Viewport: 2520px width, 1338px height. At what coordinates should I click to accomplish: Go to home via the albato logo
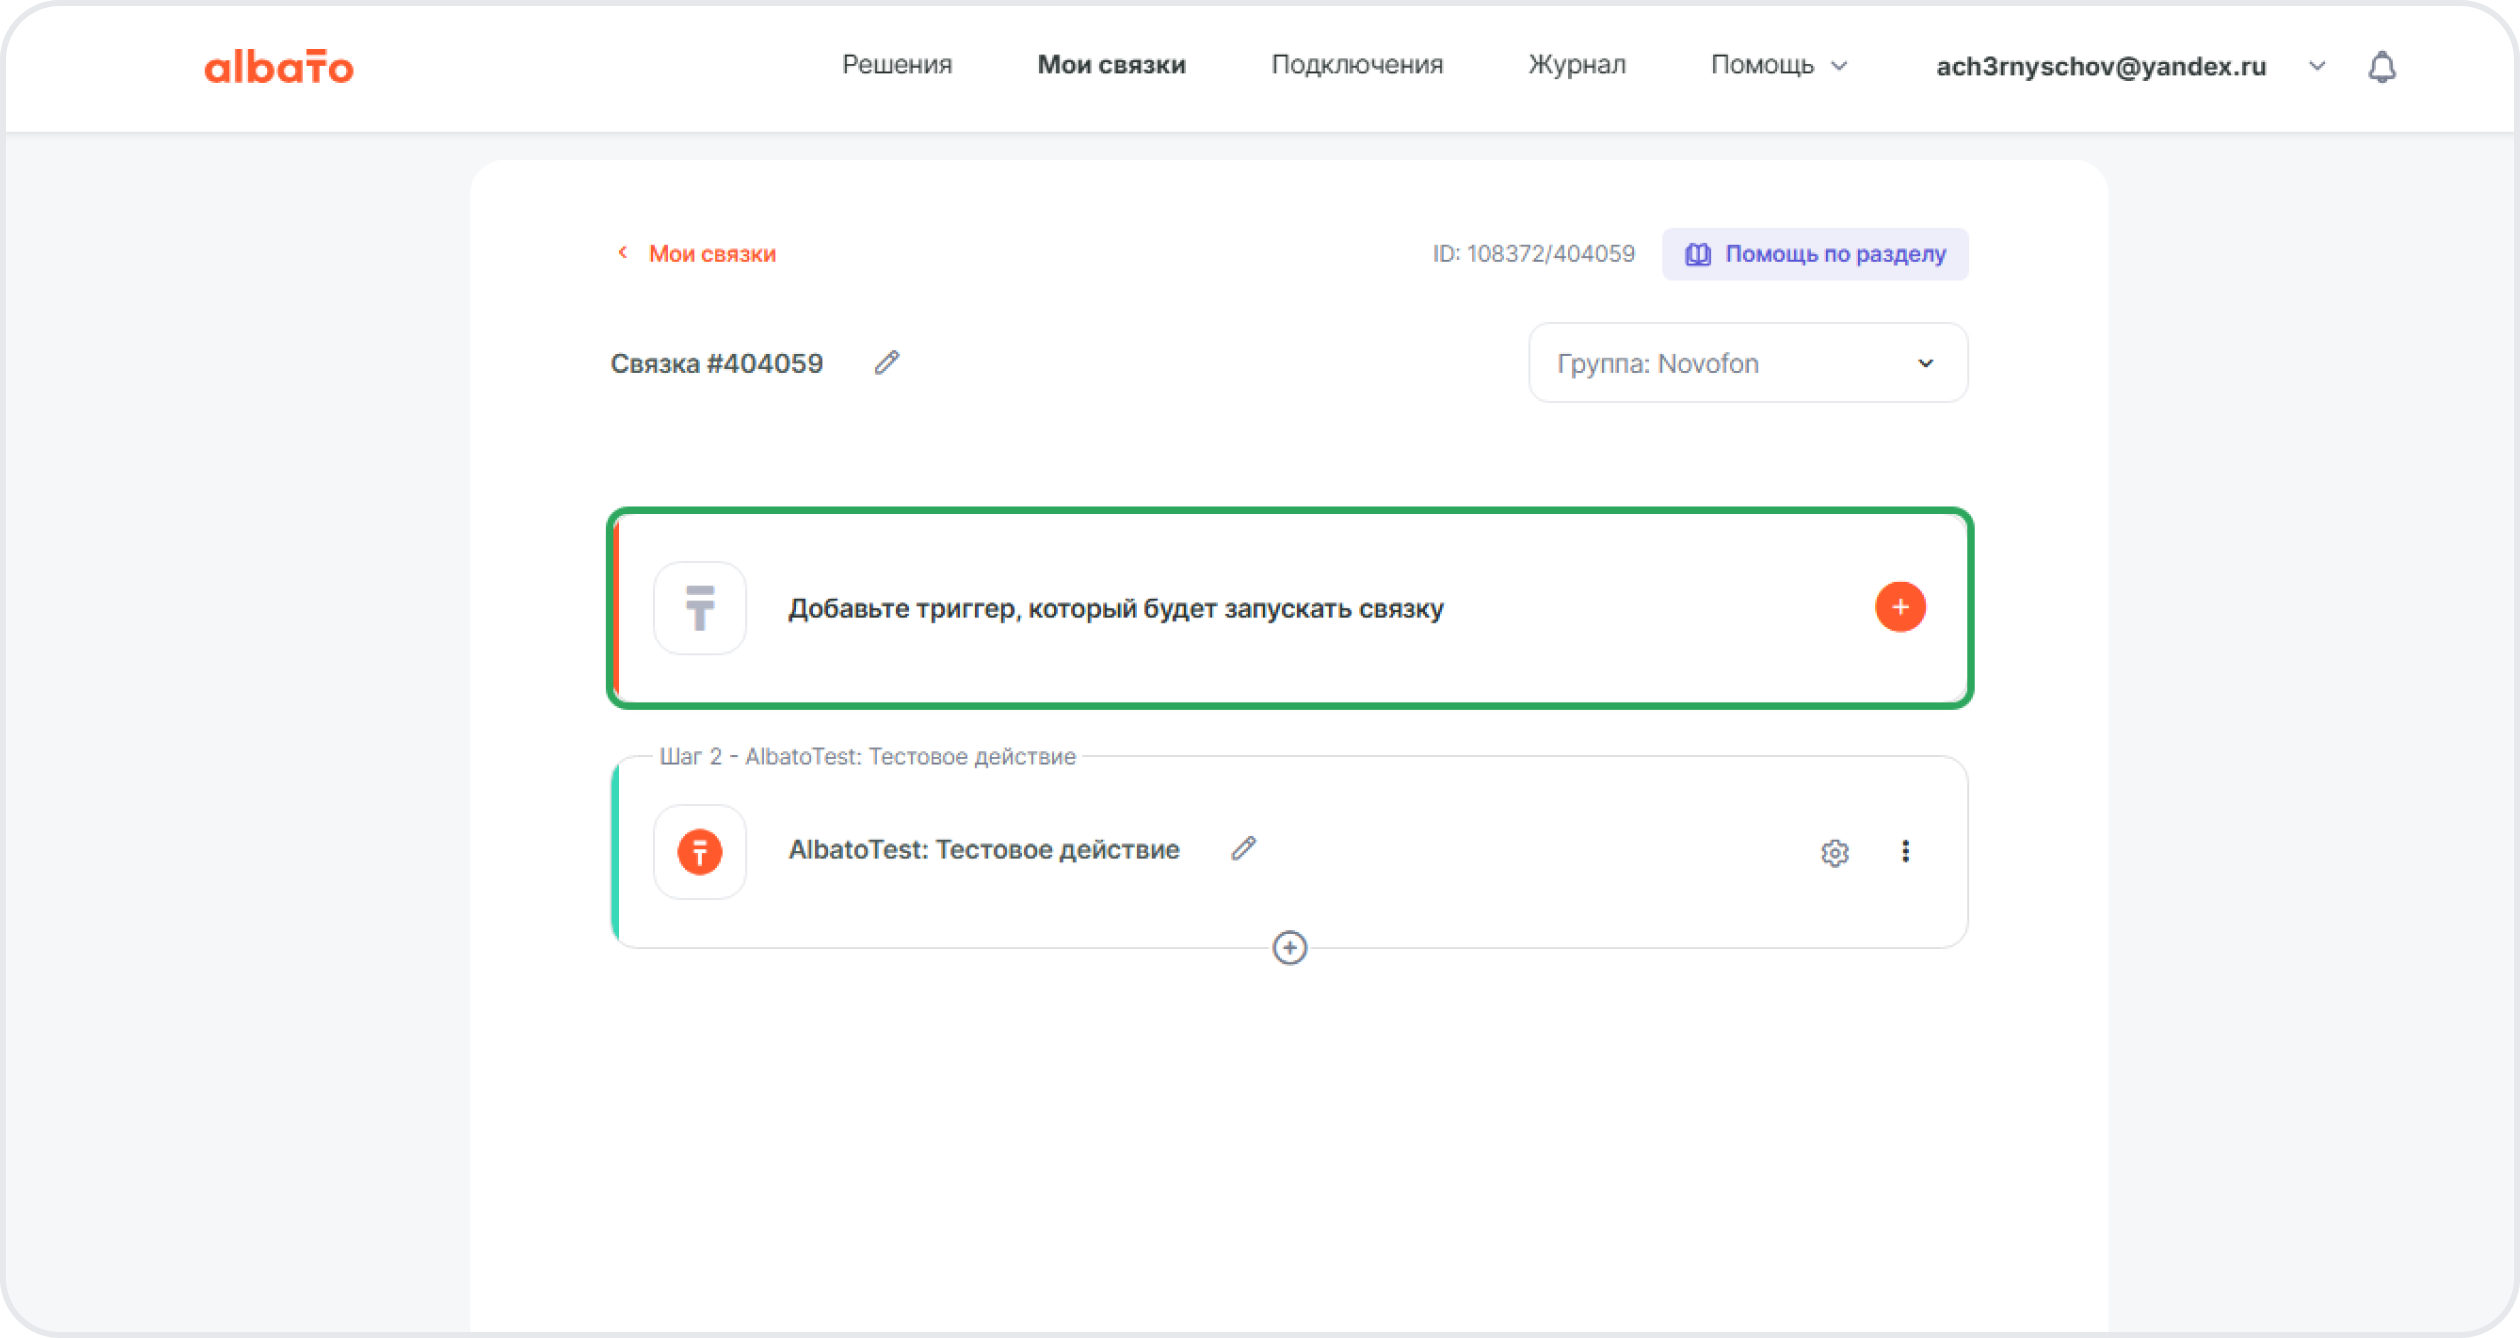point(278,67)
